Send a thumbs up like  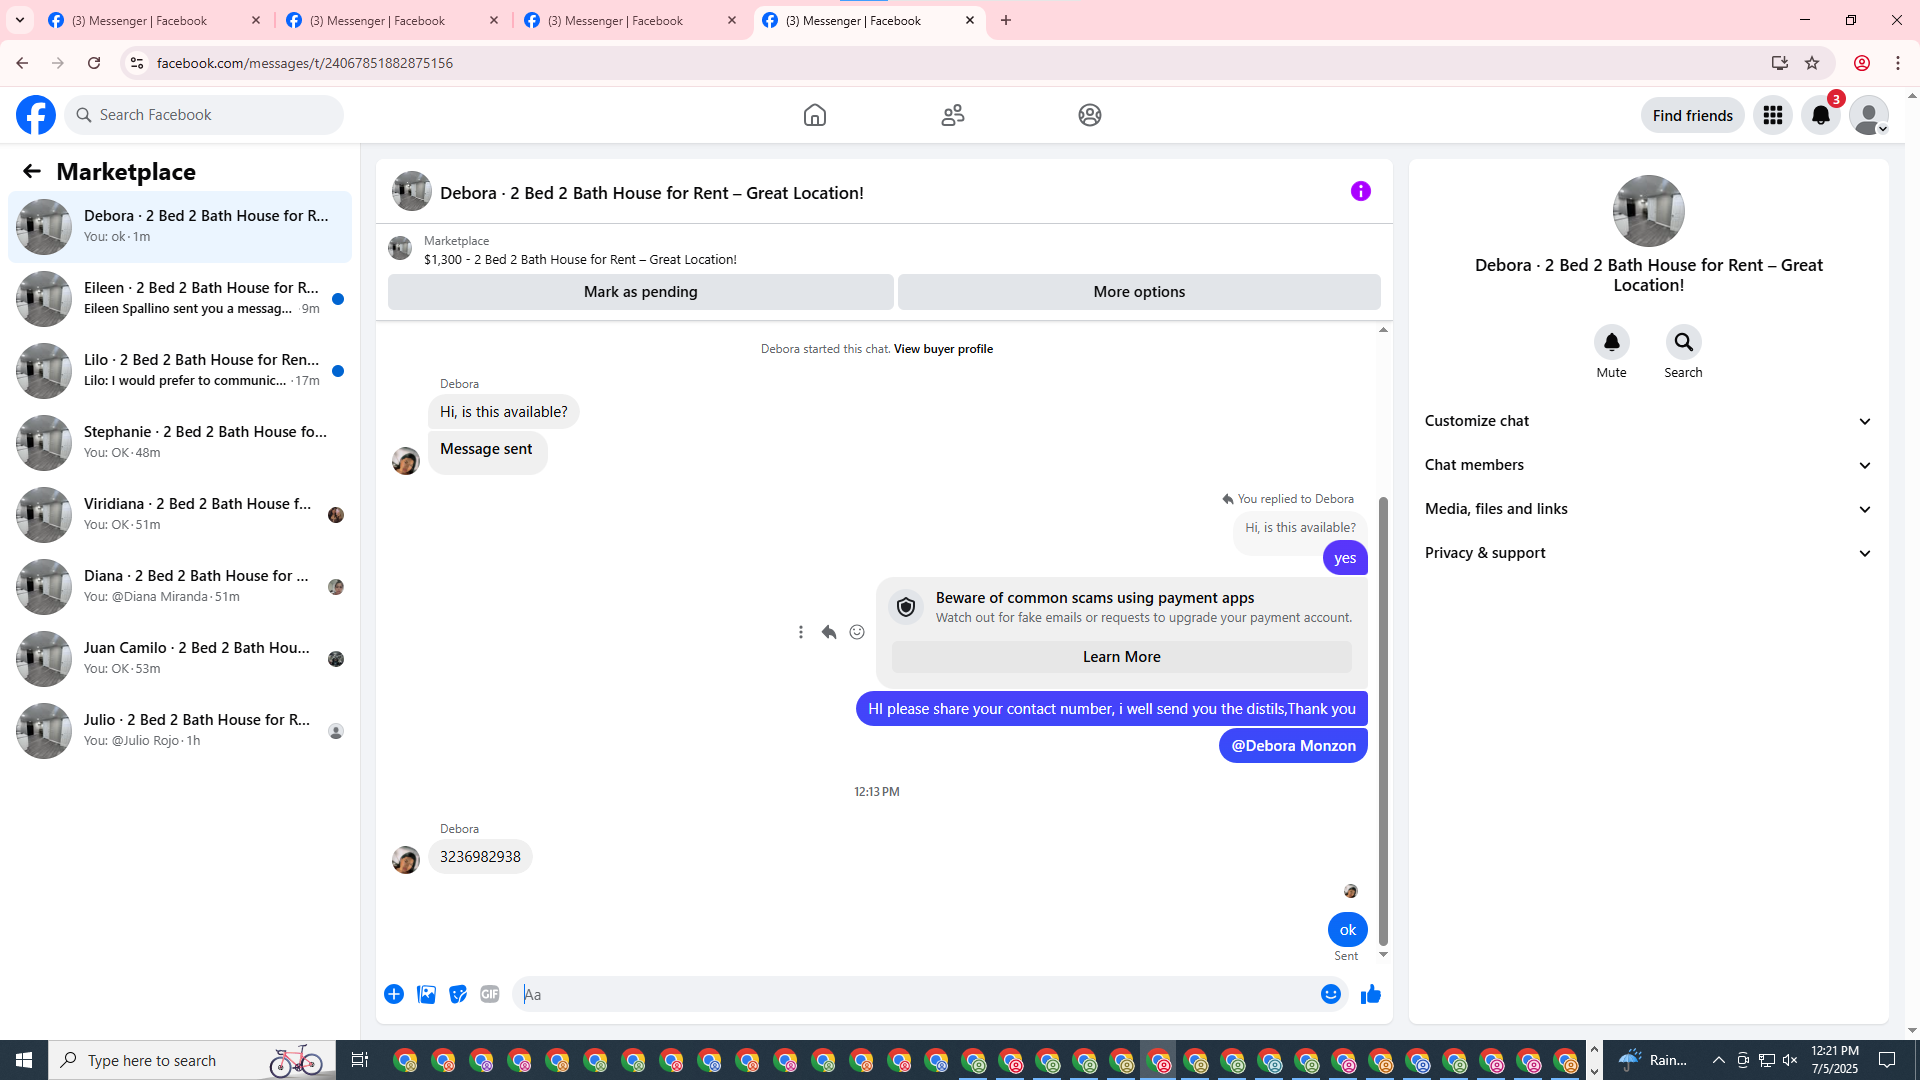click(x=1370, y=994)
